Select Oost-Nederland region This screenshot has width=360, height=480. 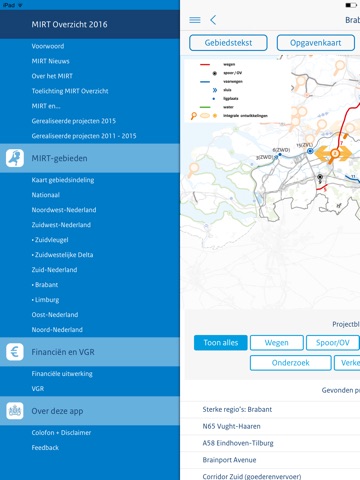point(55,315)
